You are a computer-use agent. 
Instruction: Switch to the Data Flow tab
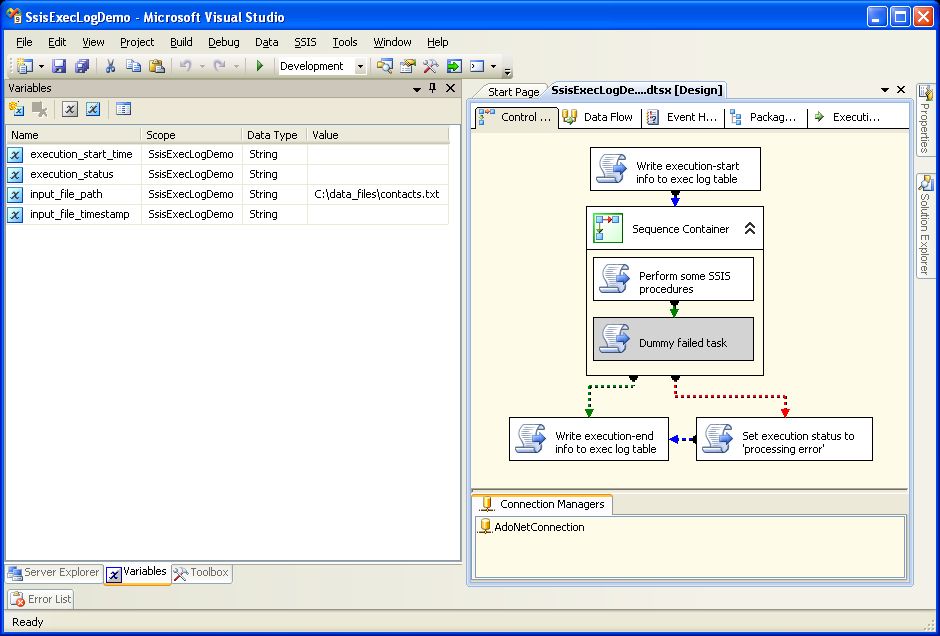pyautogui.click(x=598, y=117)
